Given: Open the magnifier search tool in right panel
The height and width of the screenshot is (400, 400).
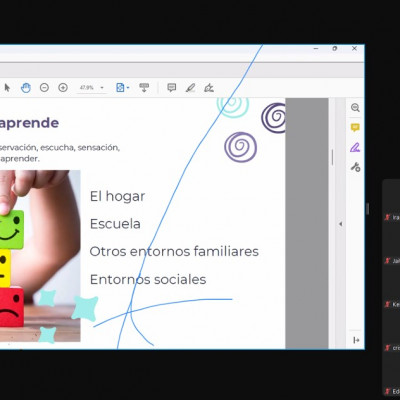Looking at the screenshot, I should coord(355,107).
